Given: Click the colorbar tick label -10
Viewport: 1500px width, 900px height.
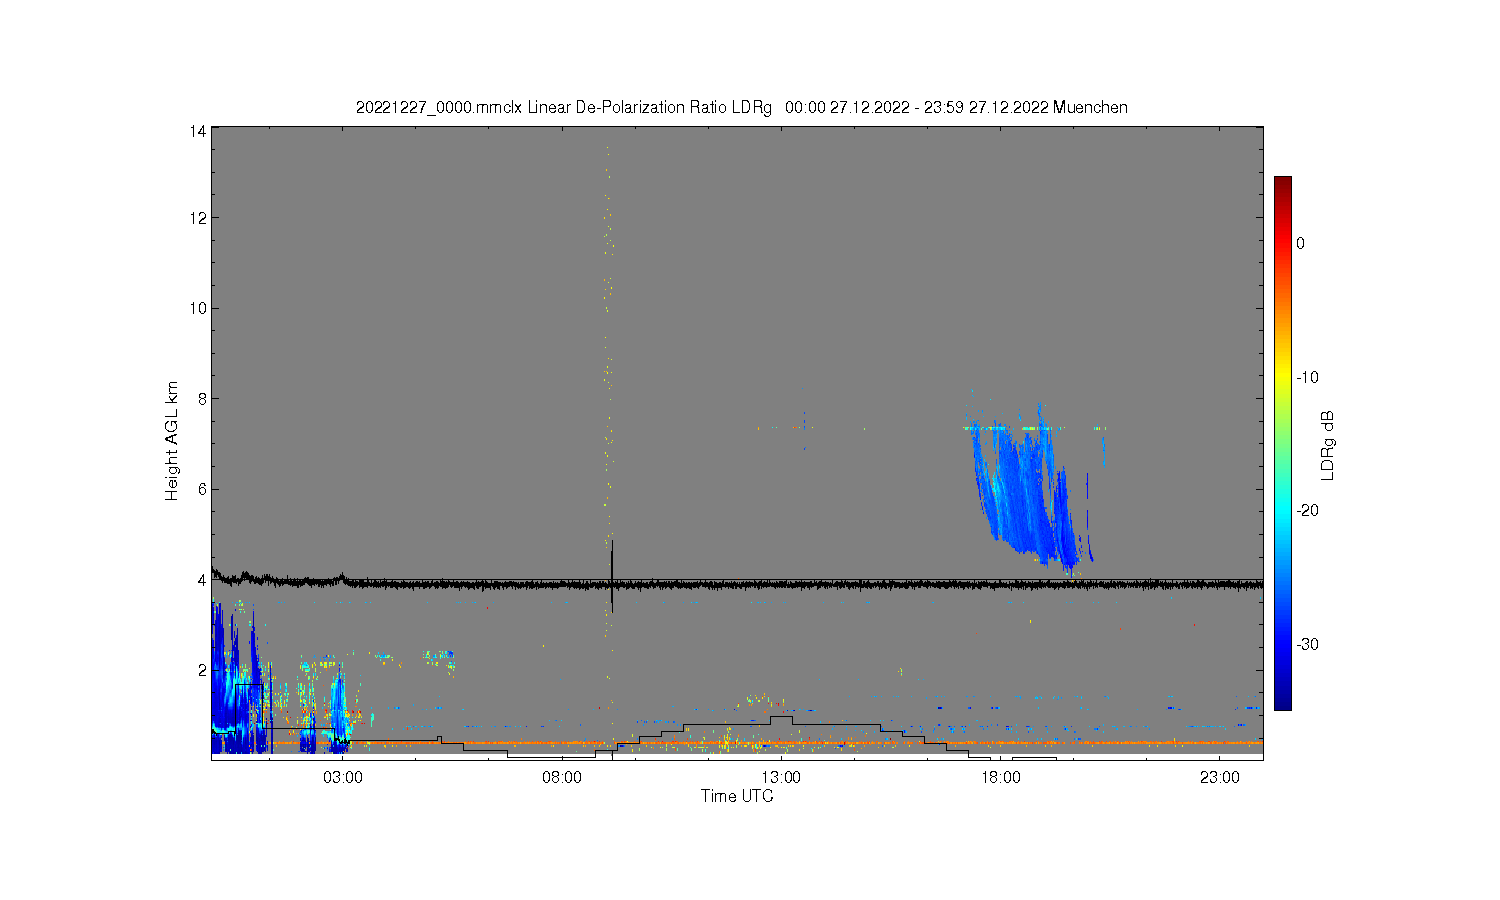Looking at the screenshot, I should pos(1307,377).
